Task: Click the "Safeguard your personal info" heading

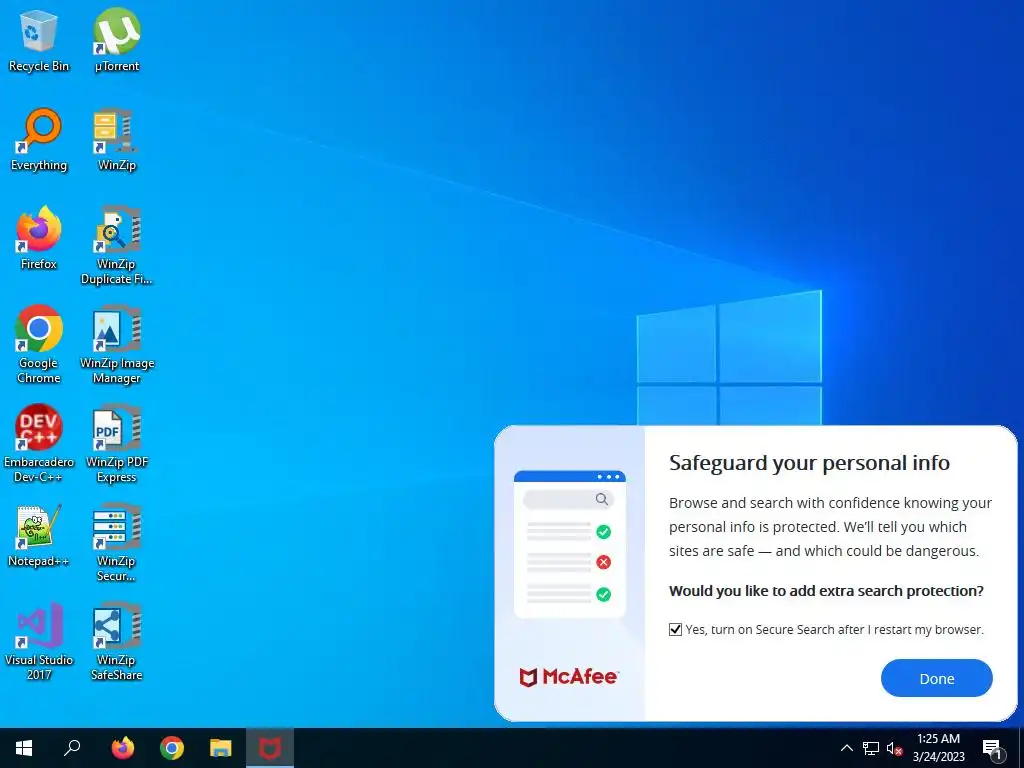Action: (x=809, y=463)
